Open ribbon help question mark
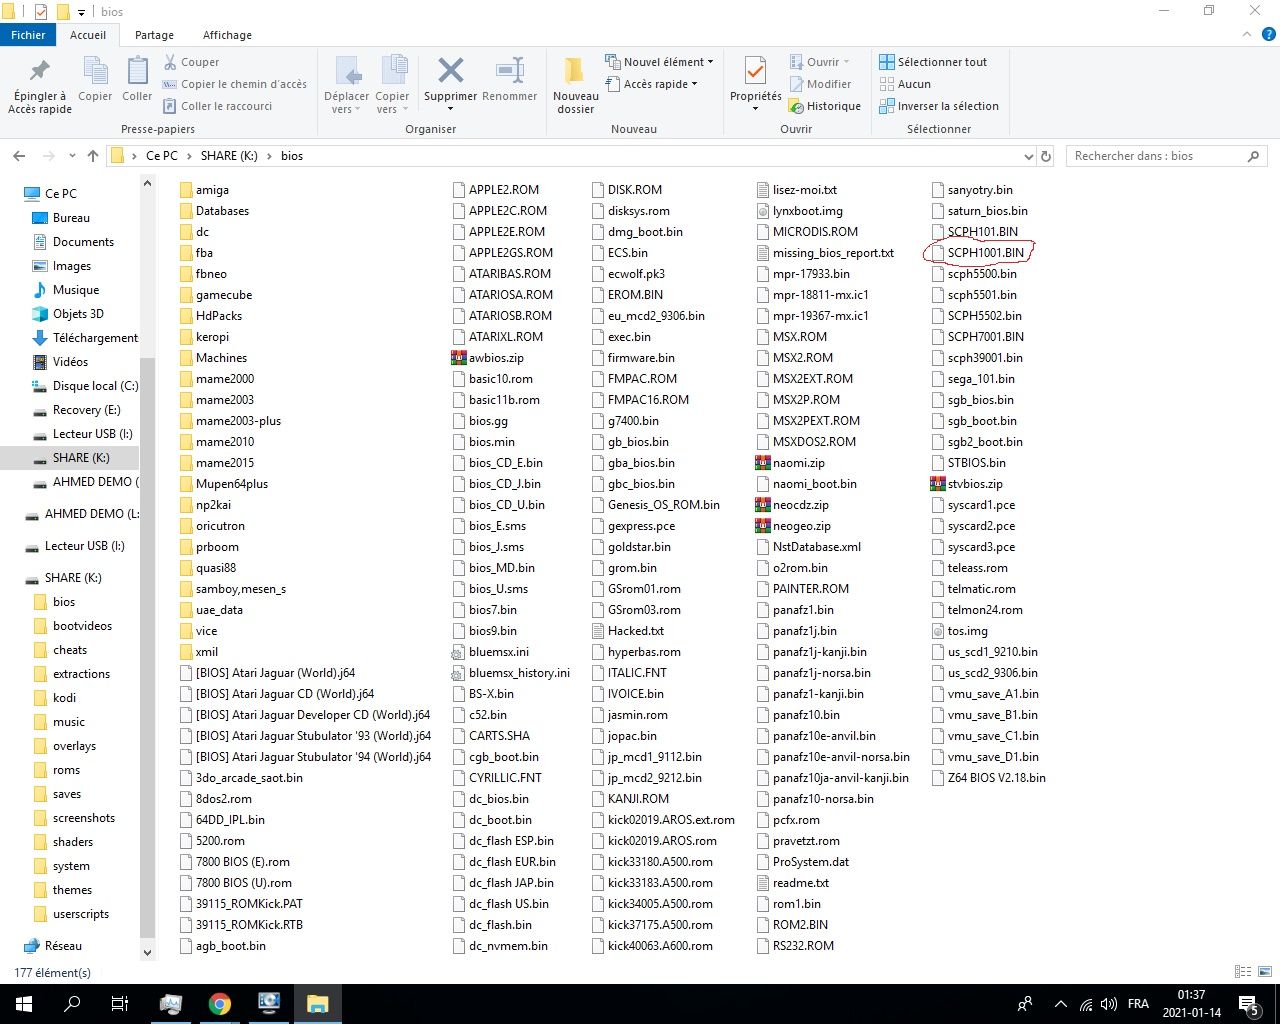1280x1024 pixels. pyautogui.click(x=1267, y=35)
